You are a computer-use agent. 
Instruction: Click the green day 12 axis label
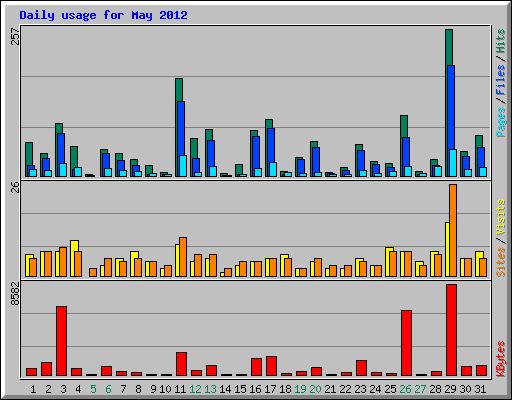tap(195, 389)
